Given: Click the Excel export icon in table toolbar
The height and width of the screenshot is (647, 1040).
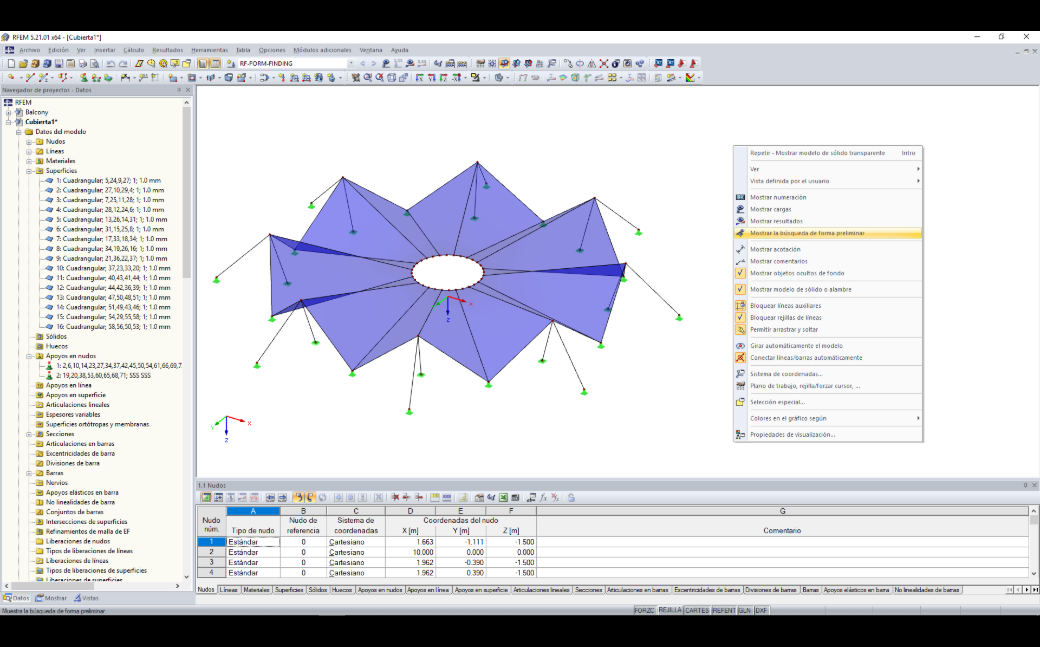Looking at the screenshot, I should click(503, 498).
